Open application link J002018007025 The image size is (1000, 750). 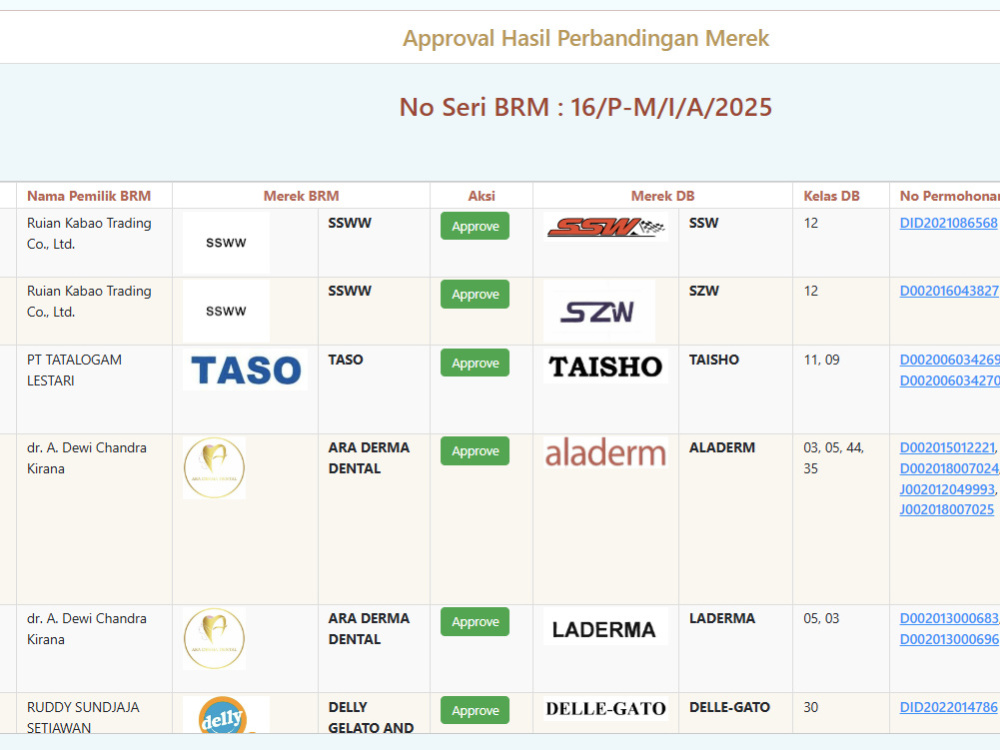(946, 510)
